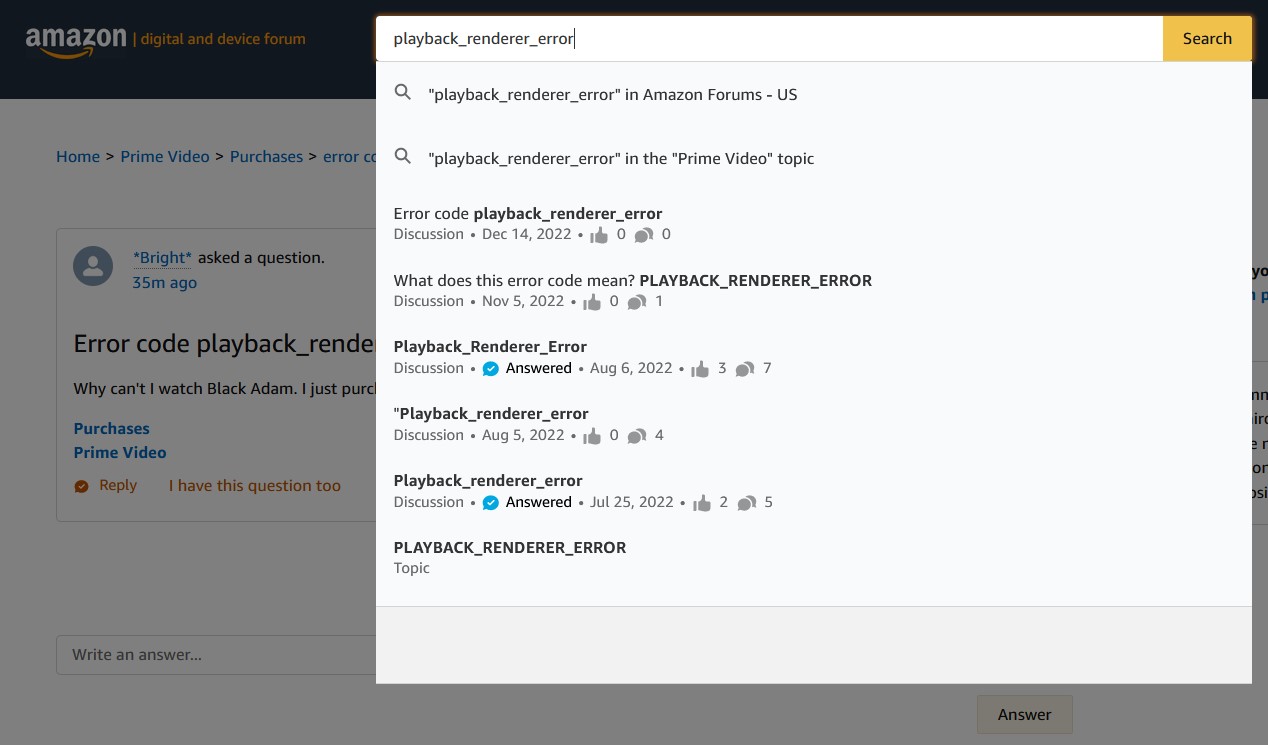1268x745 pixels.
Task: Select the PLAYBACK_RENDERER_ERROR Topic suggestion
Action: pos(509,547)
